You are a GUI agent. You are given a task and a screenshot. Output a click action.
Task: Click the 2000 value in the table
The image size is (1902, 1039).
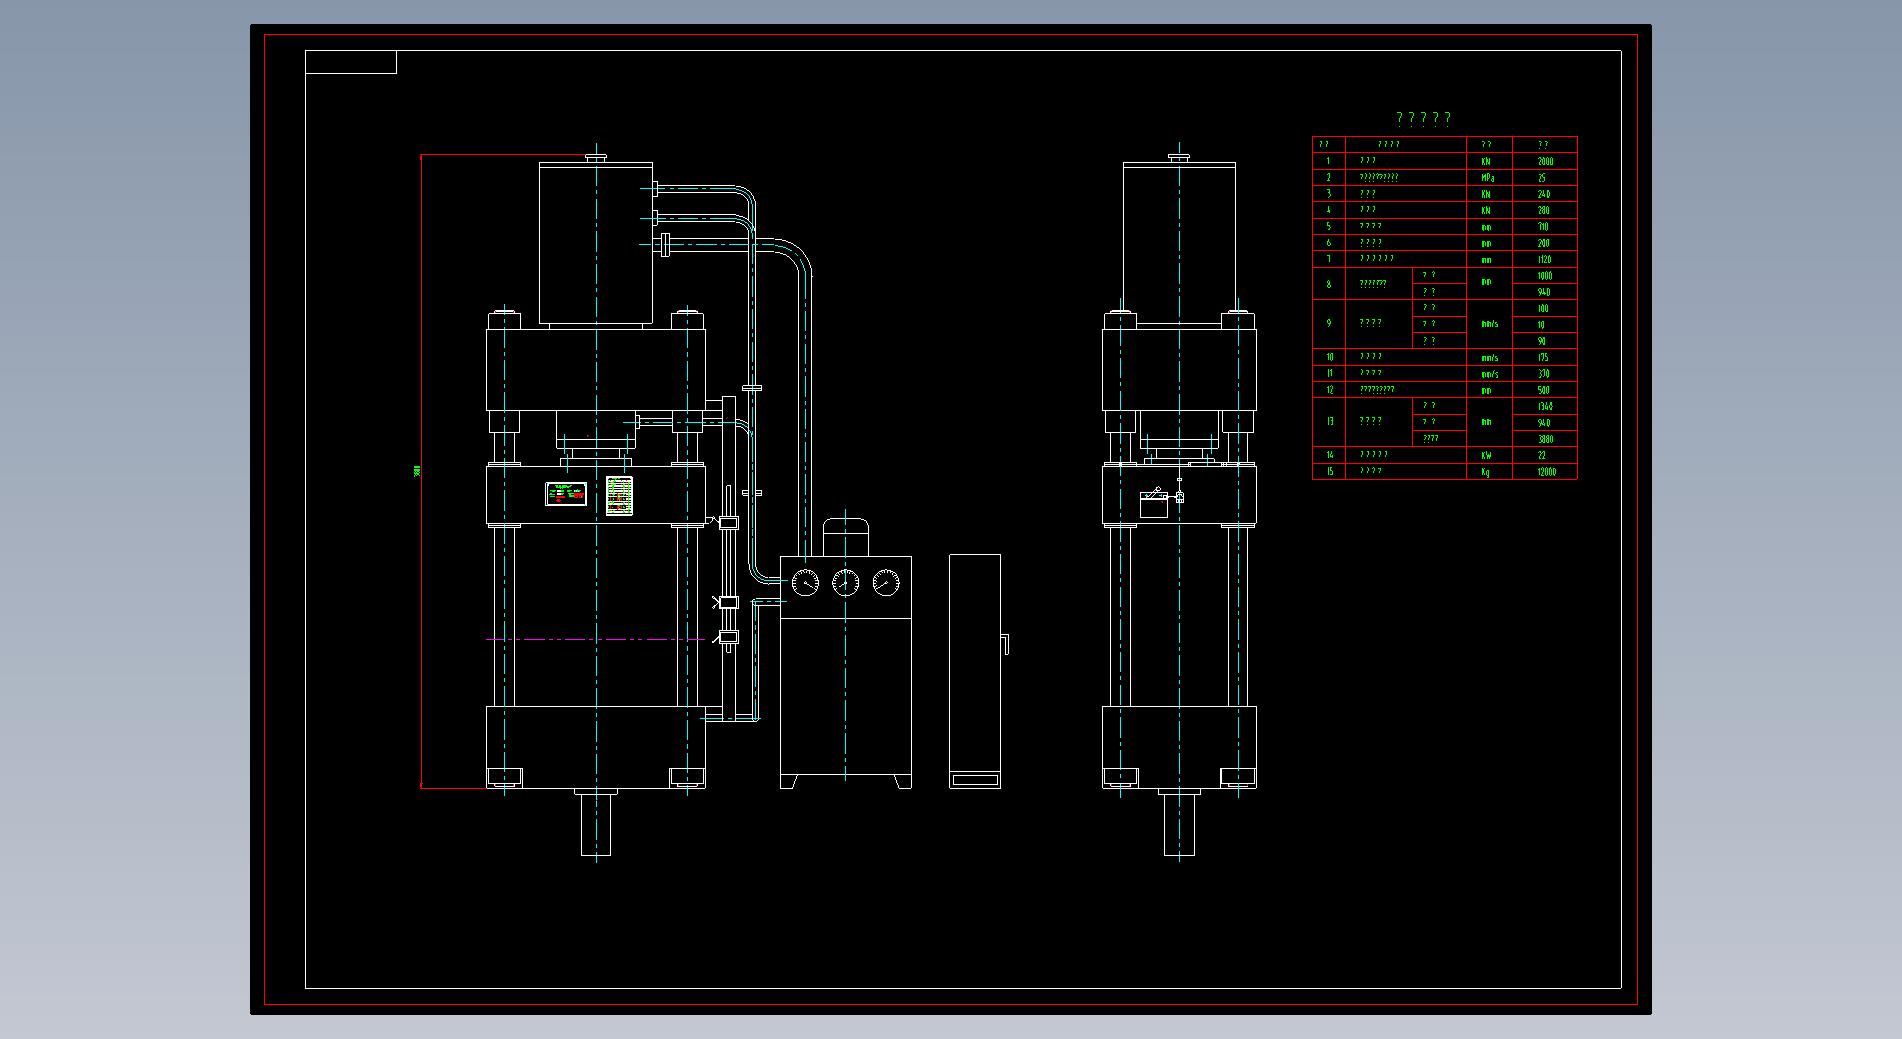(1545, 161)
